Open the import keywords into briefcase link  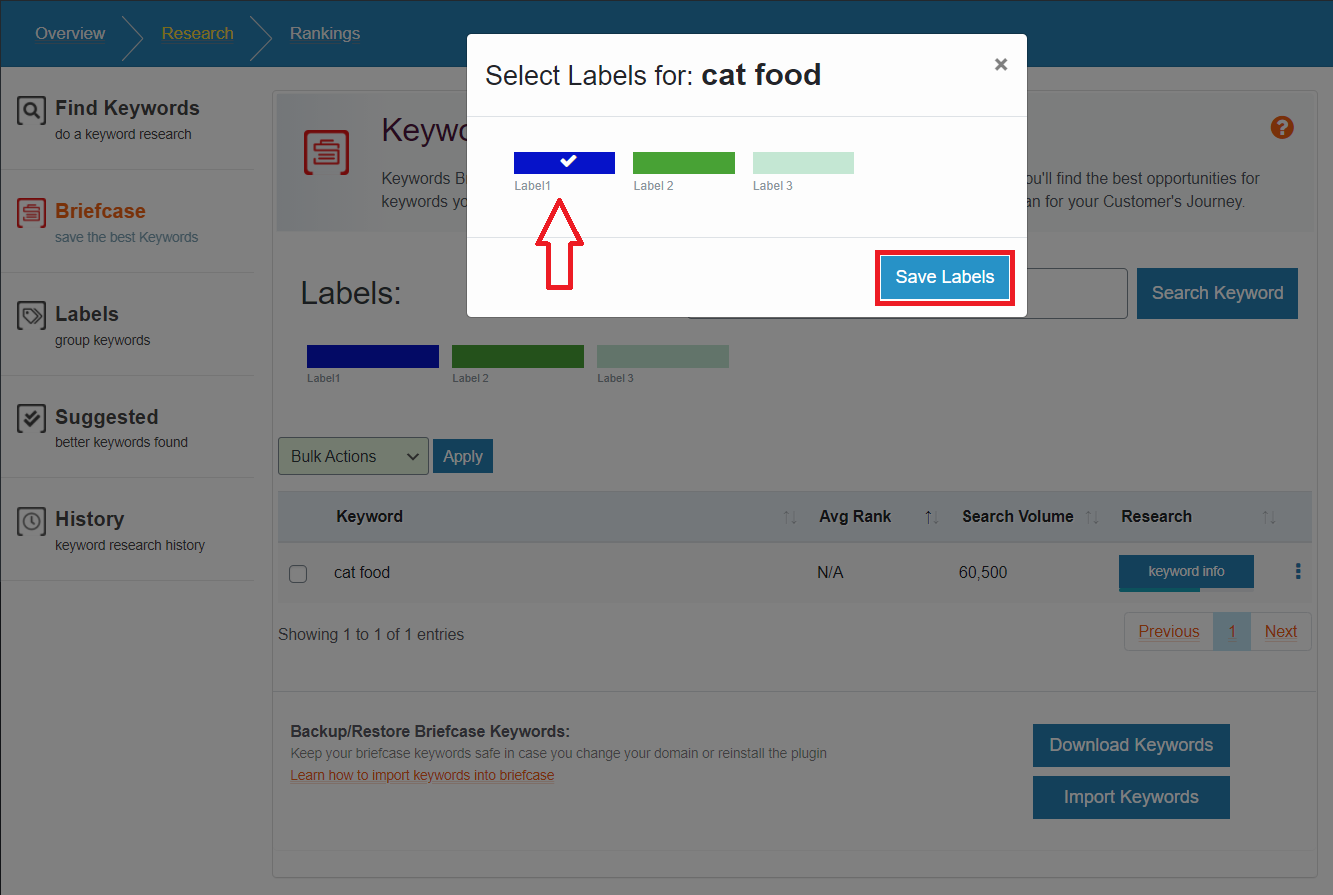(x=422, y=775)
